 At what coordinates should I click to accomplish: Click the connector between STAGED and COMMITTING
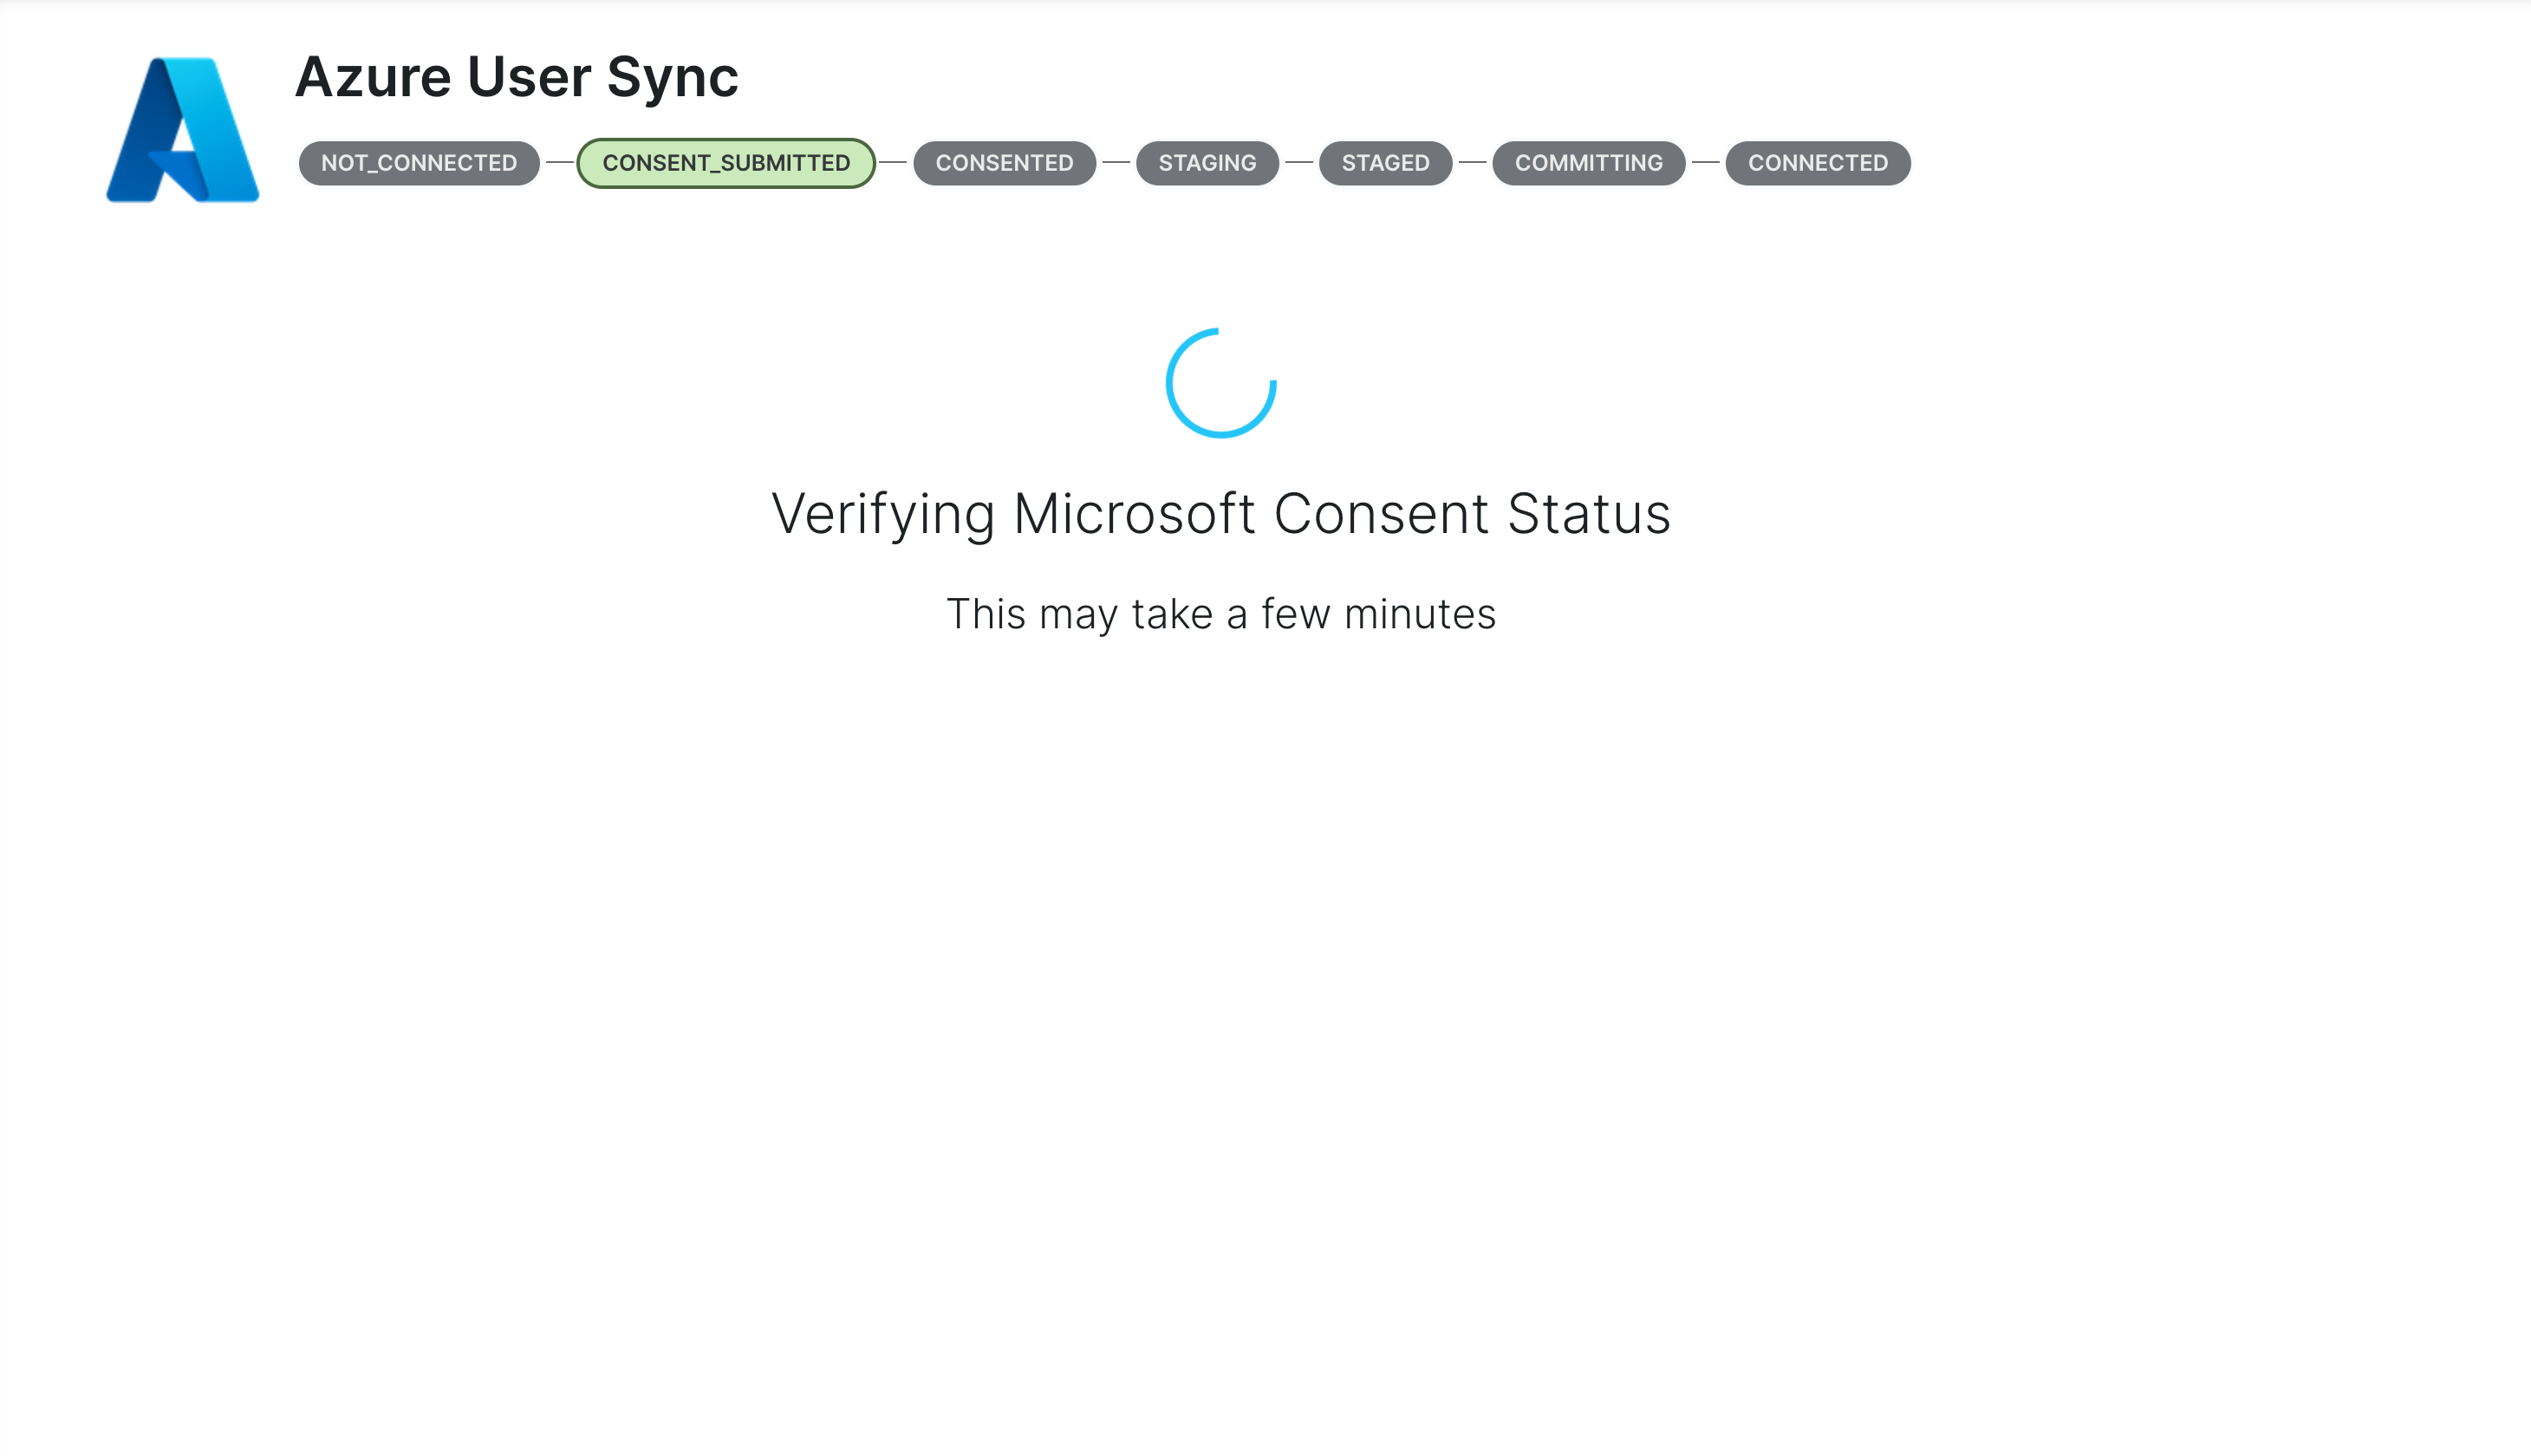click(1472, 162)
